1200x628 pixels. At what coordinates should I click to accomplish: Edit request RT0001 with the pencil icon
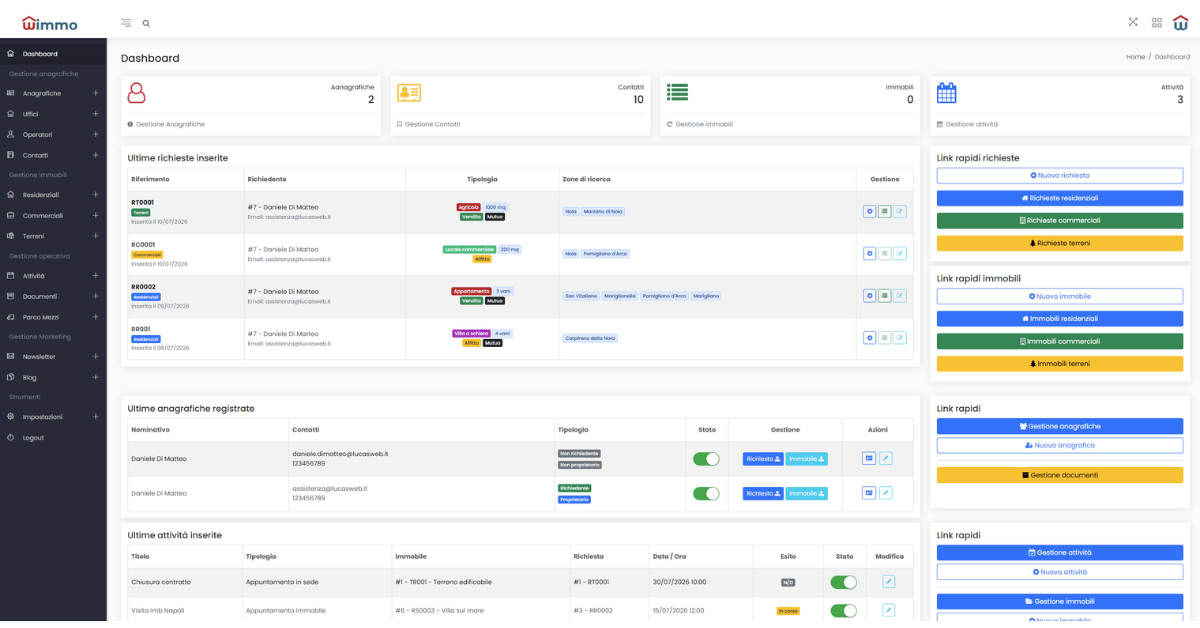[900, 211]
